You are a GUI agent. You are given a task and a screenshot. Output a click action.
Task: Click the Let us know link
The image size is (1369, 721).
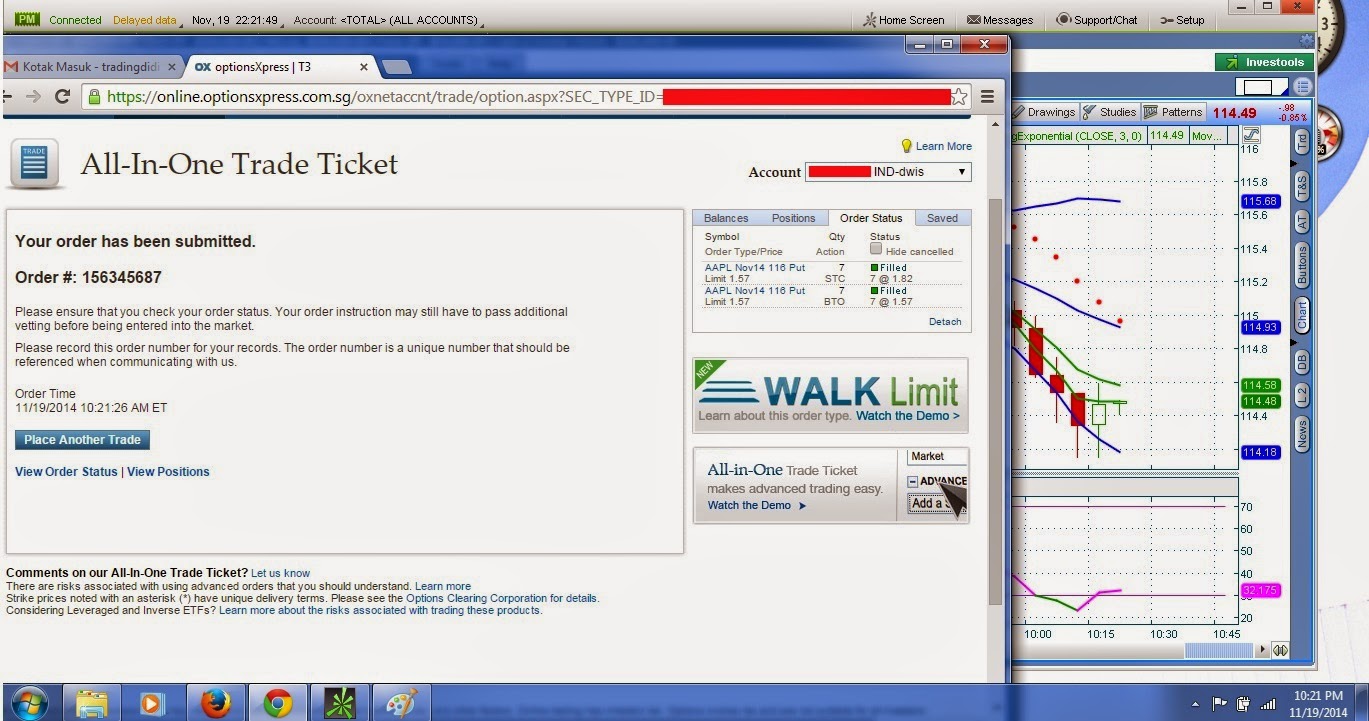coord(280,573)
